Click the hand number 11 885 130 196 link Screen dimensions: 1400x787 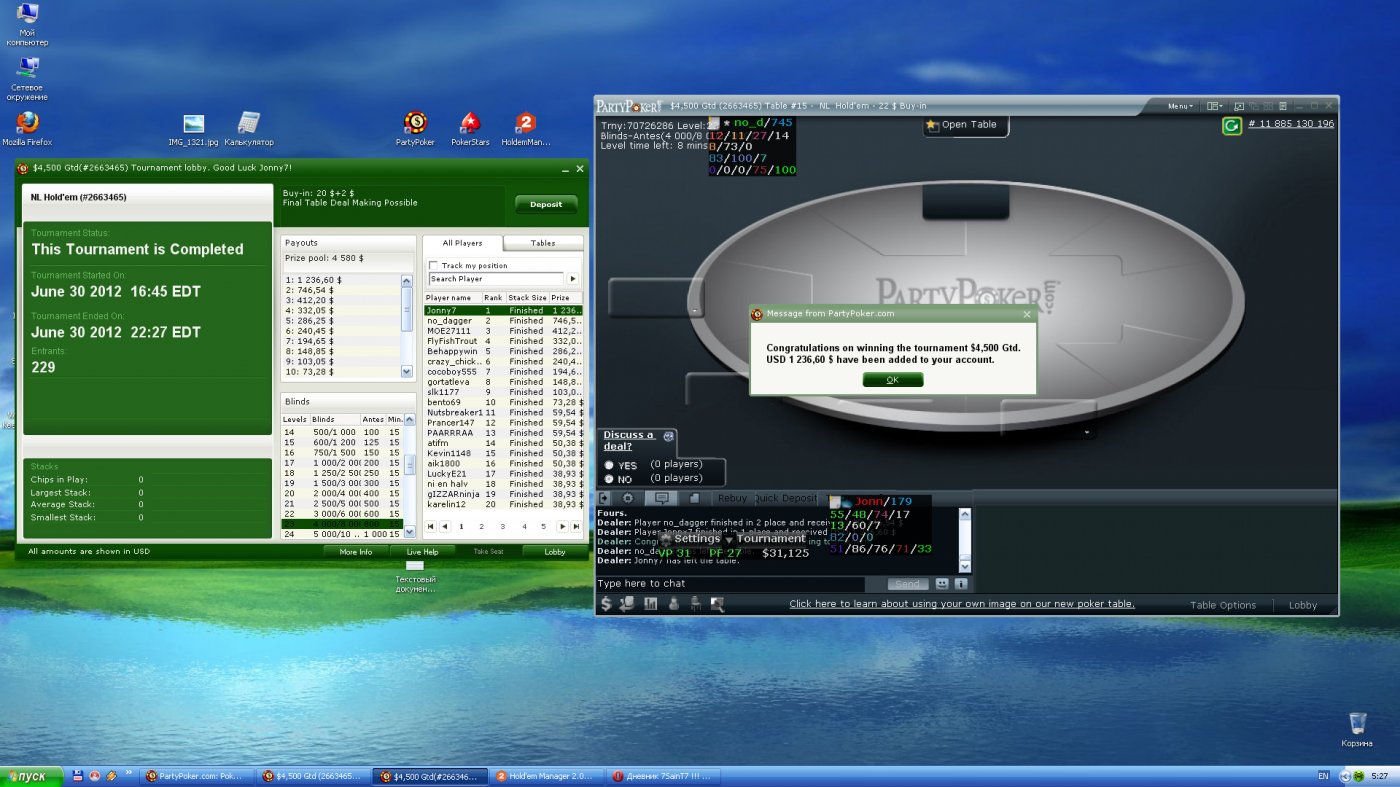click(1291, 124)
